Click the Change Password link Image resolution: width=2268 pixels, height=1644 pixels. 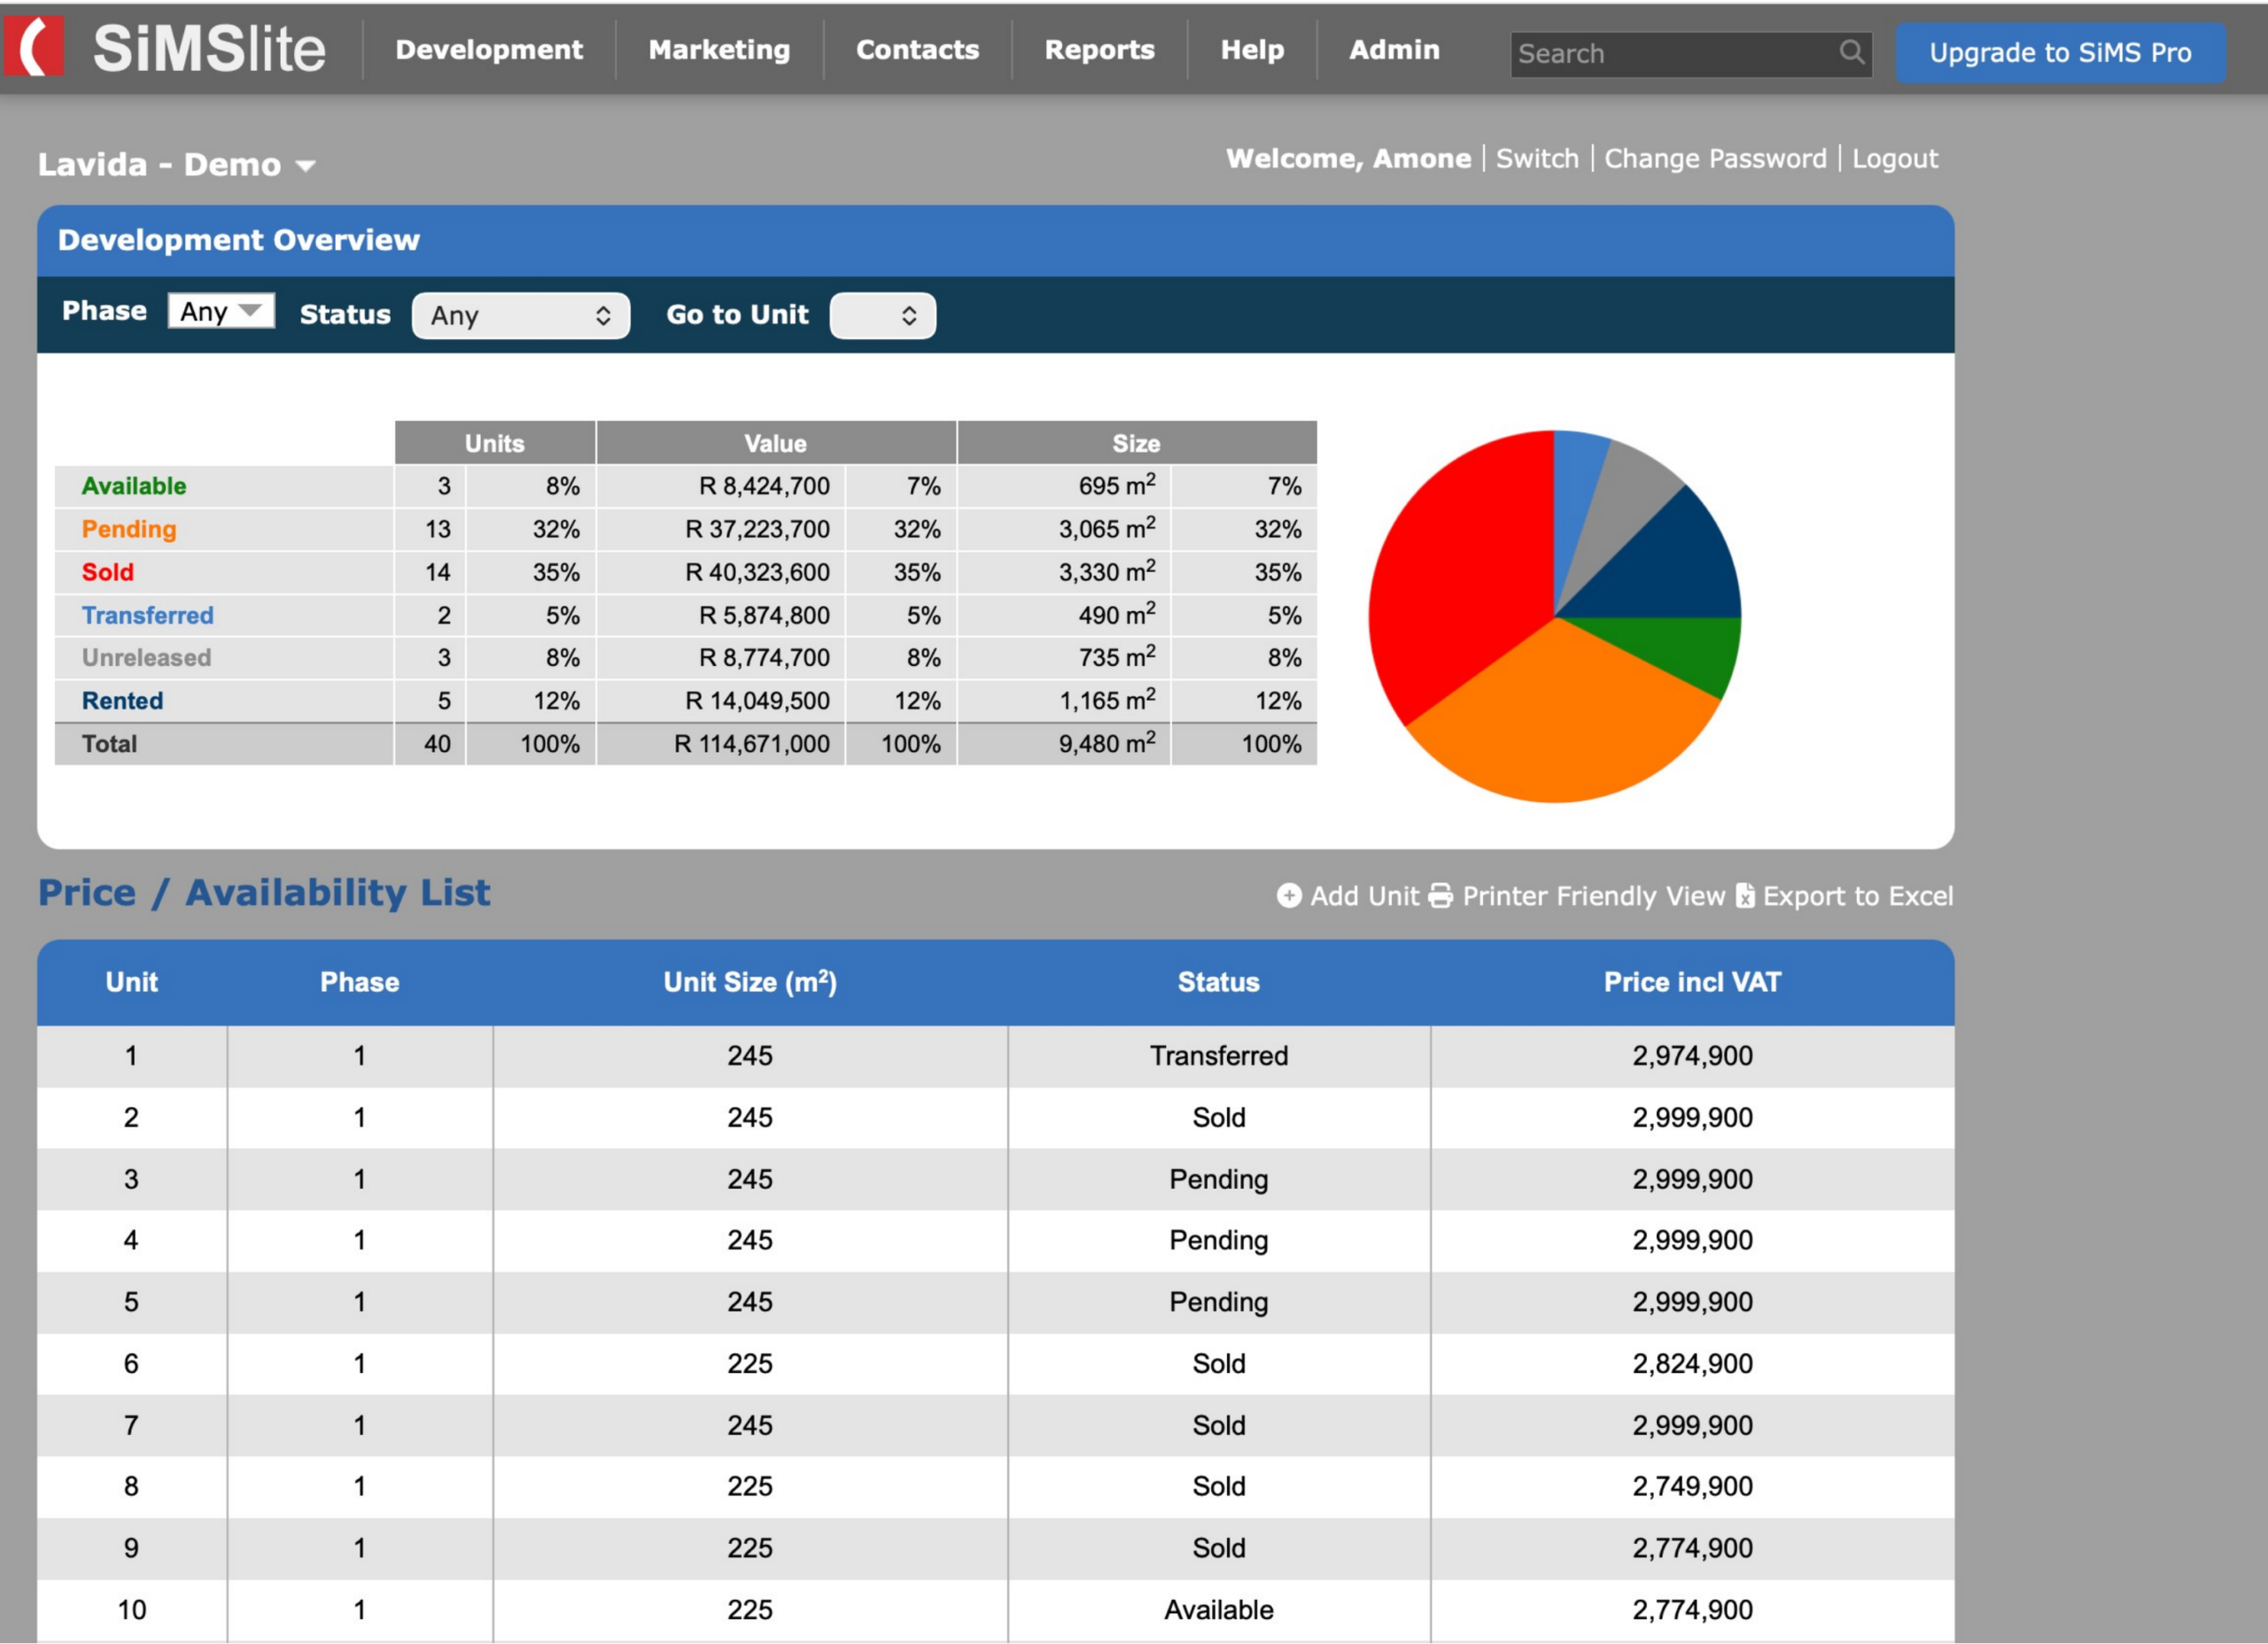coord(1715,158)
